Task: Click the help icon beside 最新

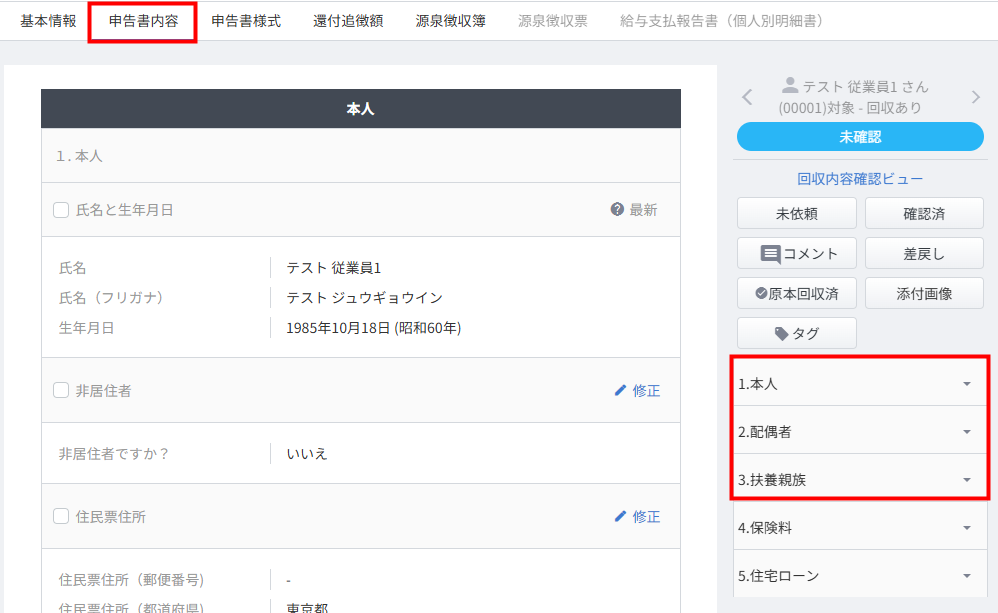Action: tap(617, 210)
